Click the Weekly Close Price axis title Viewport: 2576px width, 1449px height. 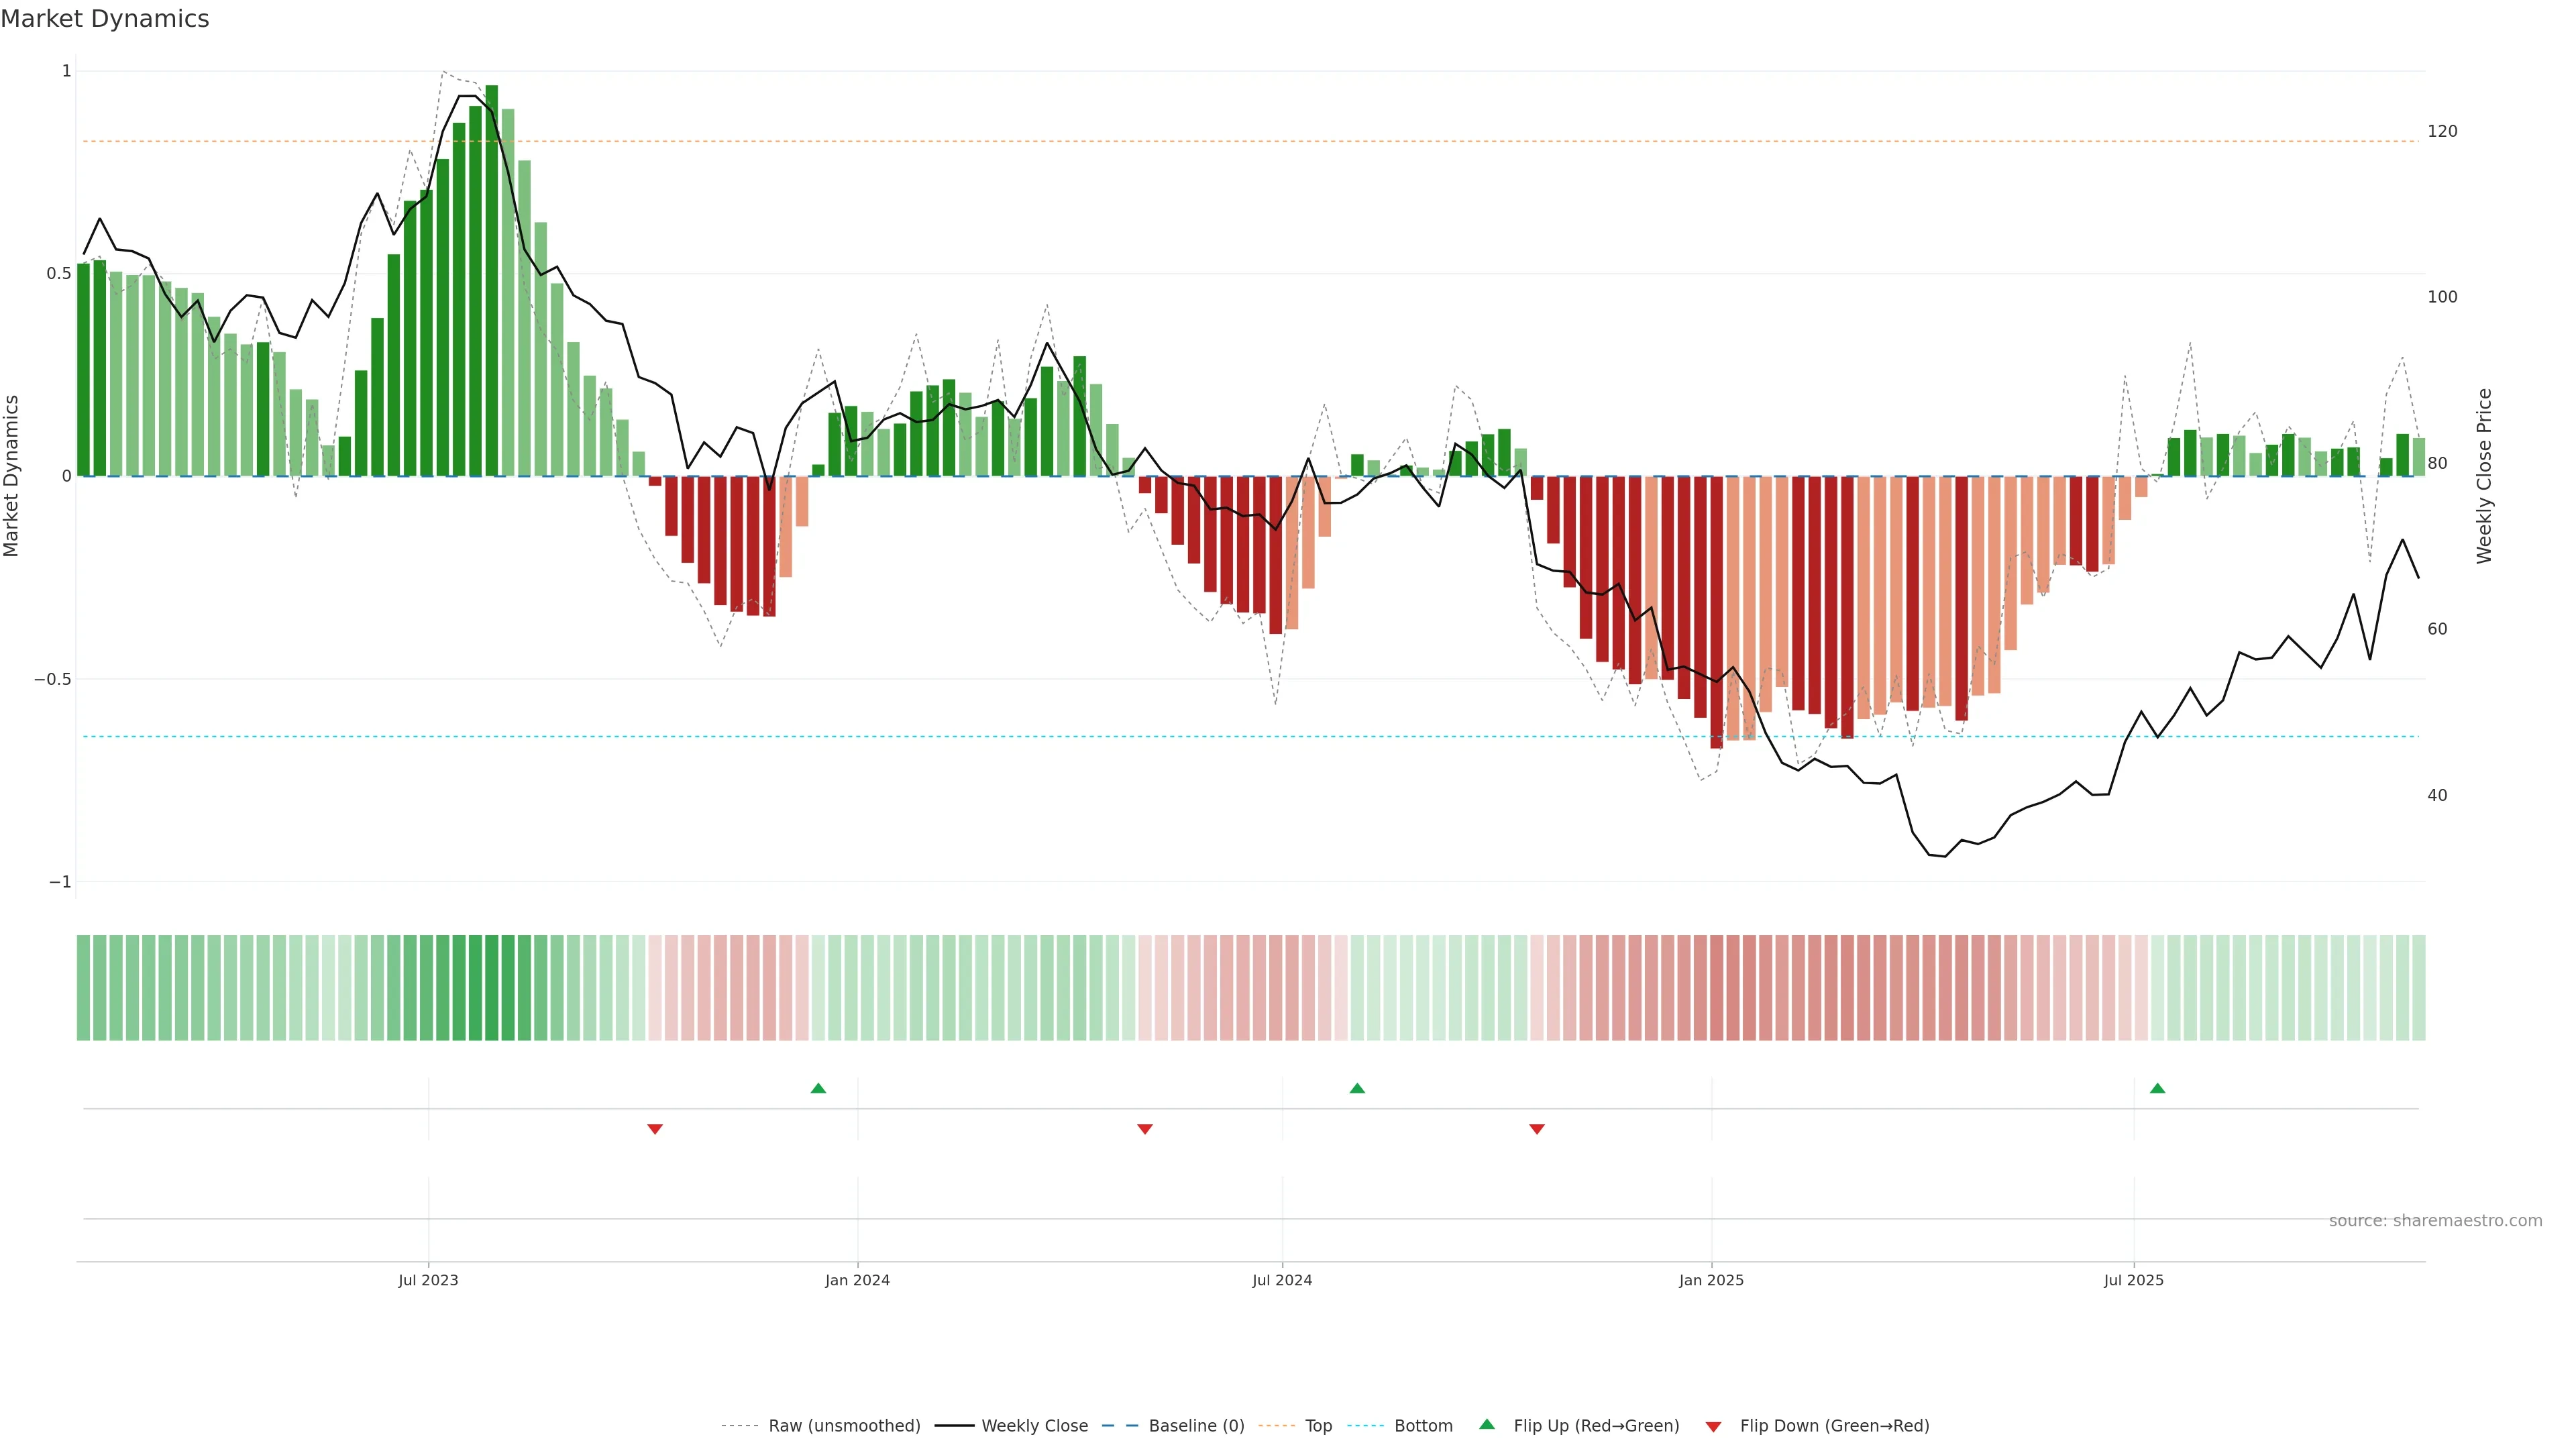point(2484,476)
